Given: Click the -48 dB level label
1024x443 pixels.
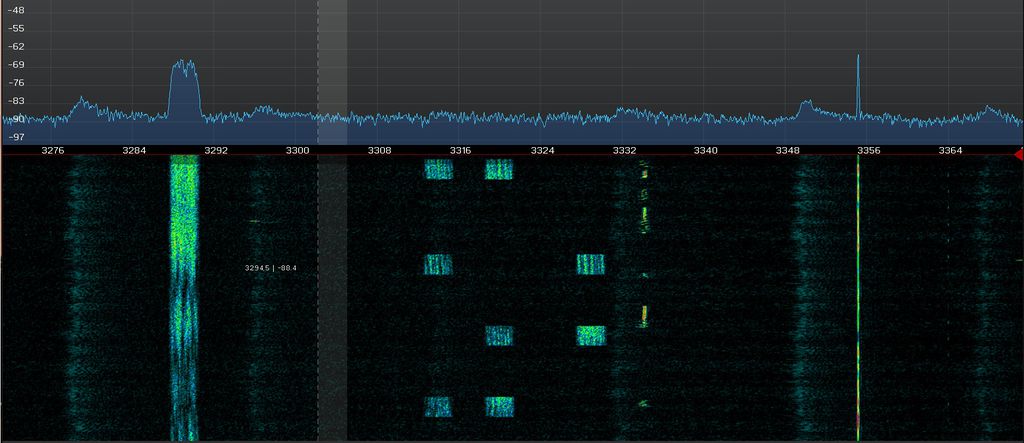Looking at the screenshot, I should (x=16, y=10).
